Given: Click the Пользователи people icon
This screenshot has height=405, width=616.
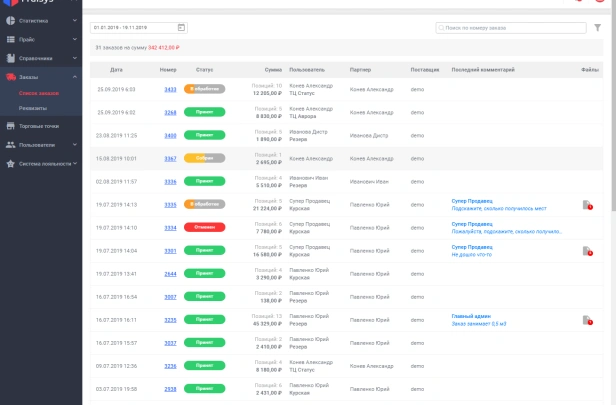Looking at the screenshot, I should click(x=9, y=145).
